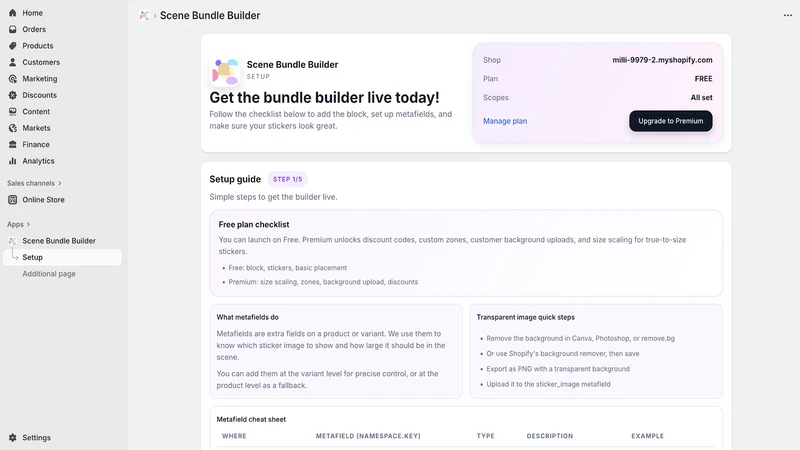Click the DESCRIPTION column header
Screen dimensions: 800x450
tap(549, 436)
